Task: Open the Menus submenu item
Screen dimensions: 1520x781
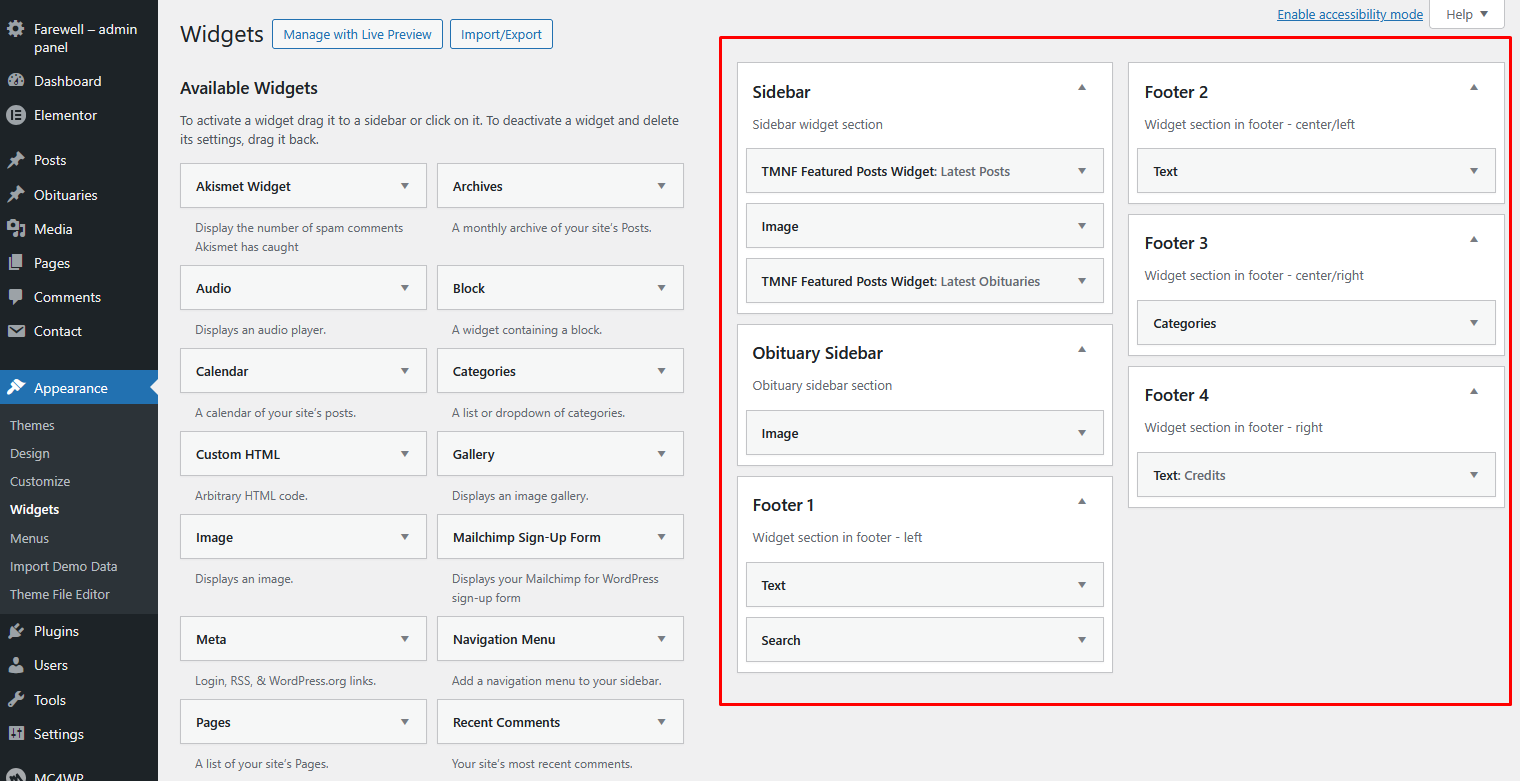Action: pos(29,538)
